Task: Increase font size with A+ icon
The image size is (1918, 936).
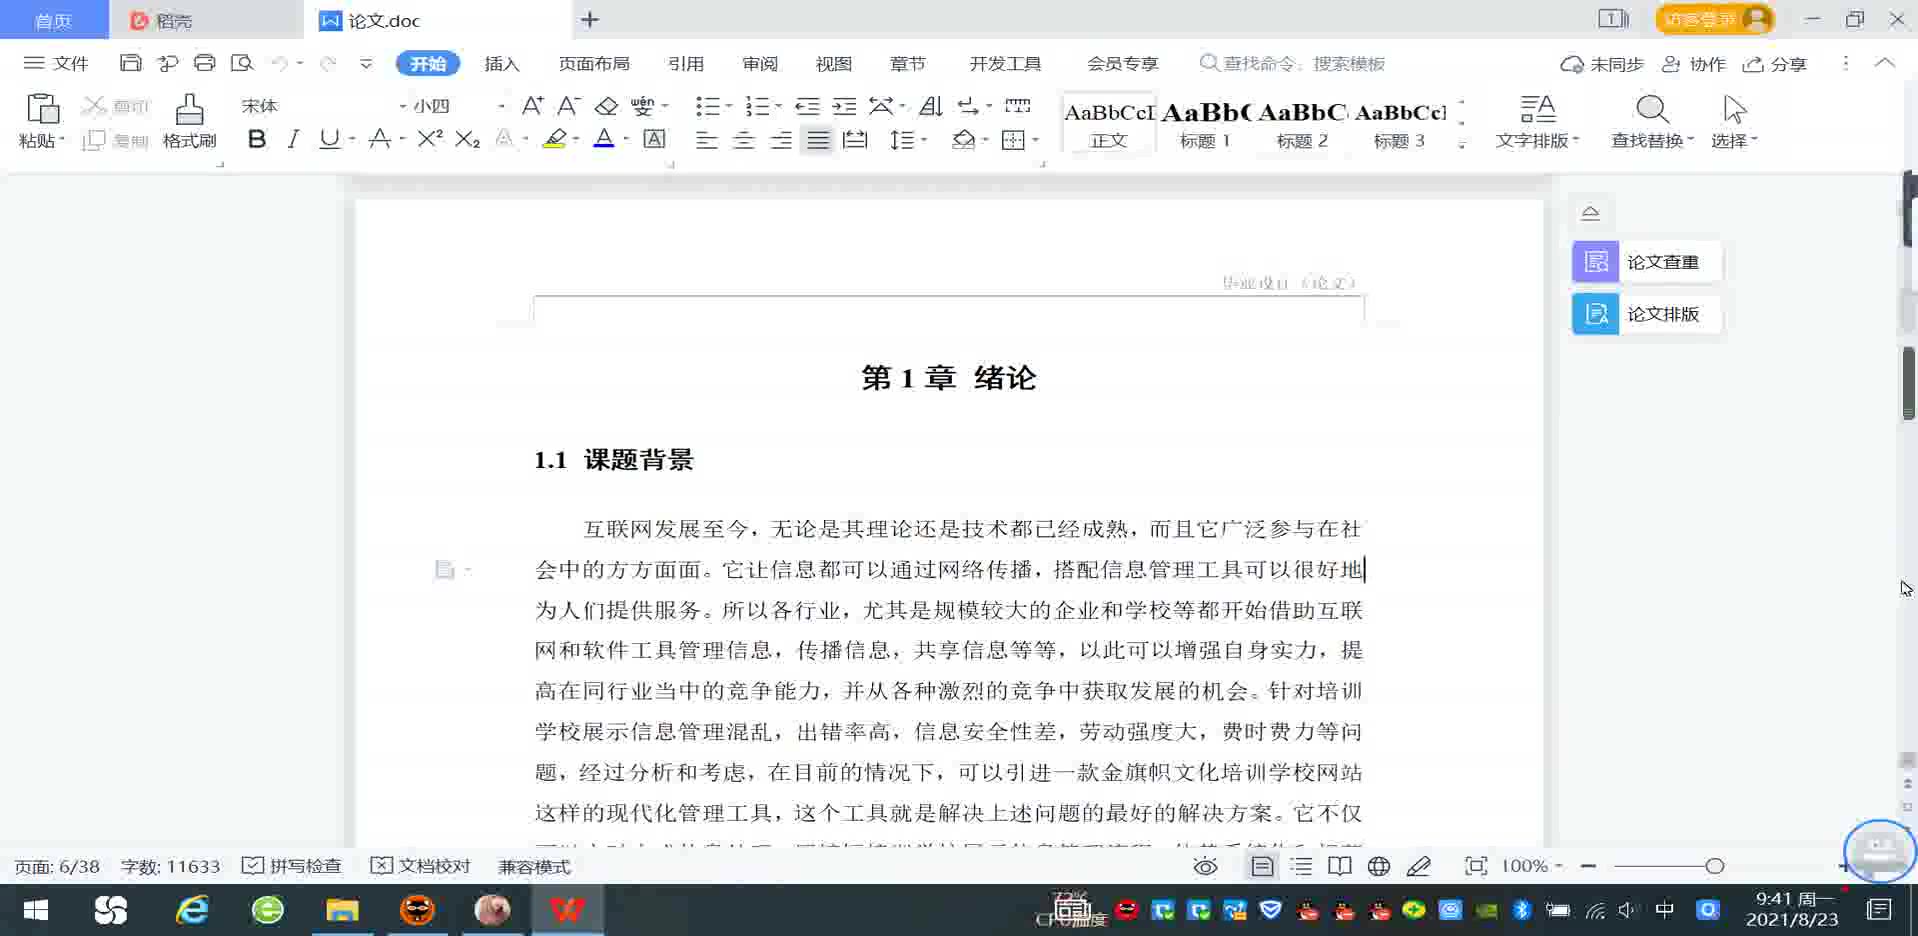Action: click(532, 106)
